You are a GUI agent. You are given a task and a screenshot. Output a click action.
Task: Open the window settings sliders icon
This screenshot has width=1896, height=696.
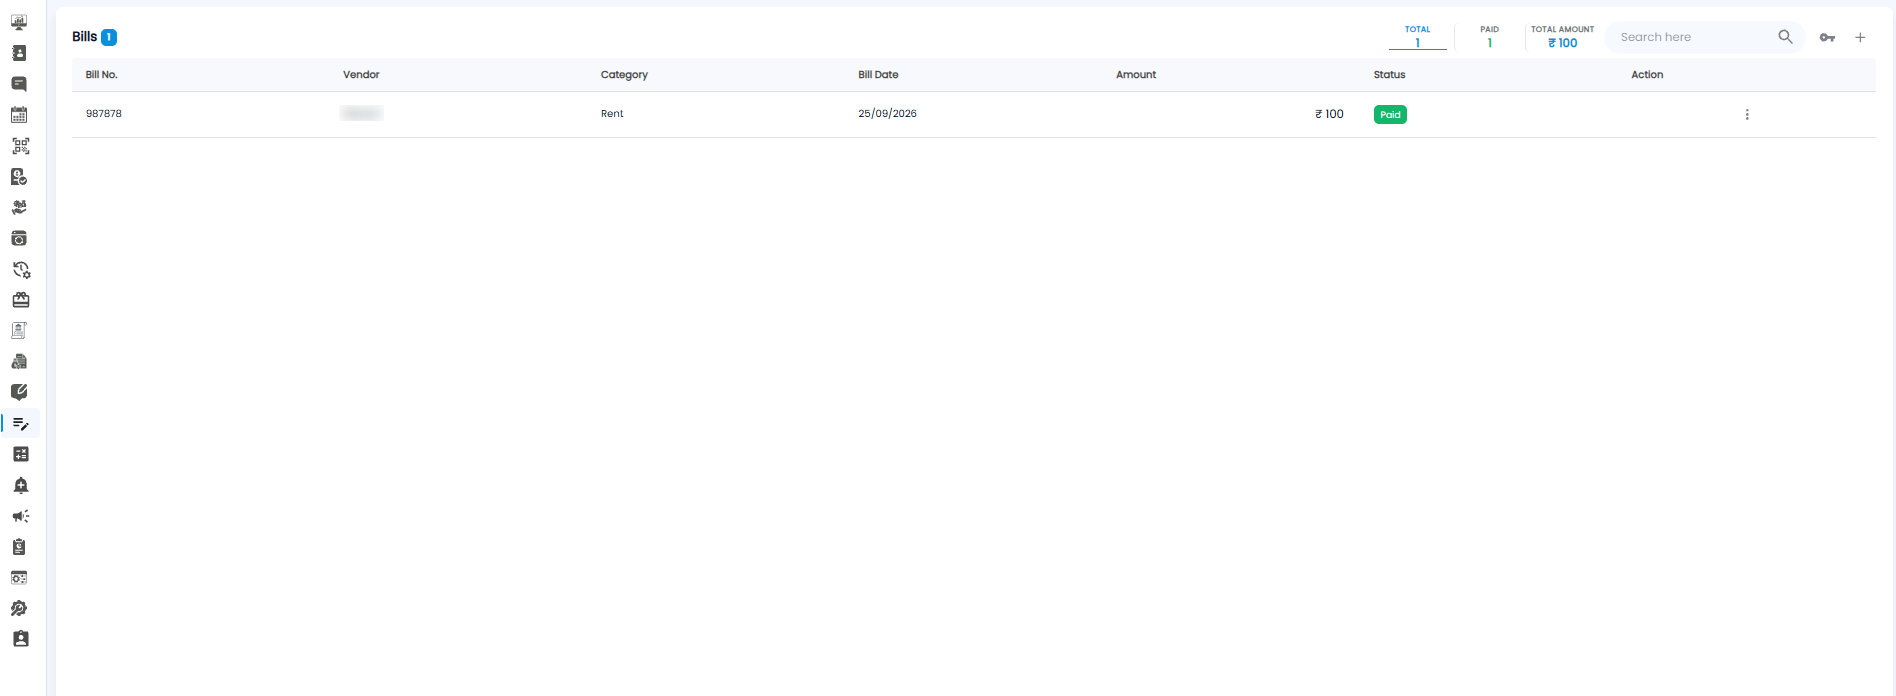pyautogui.click(x=19, y=578)
